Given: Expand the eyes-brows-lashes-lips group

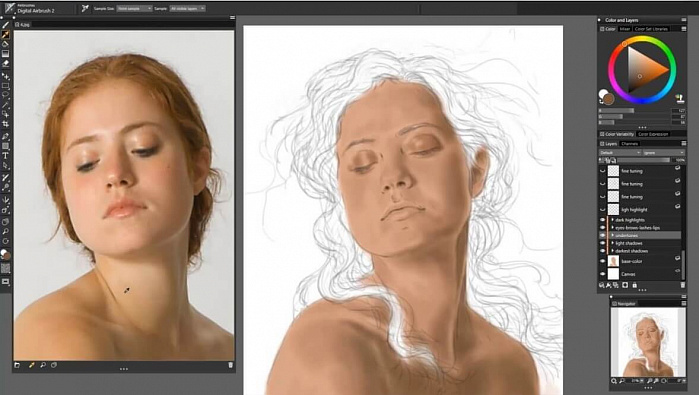Looking at the screenshot, I should tap(613, 227).
